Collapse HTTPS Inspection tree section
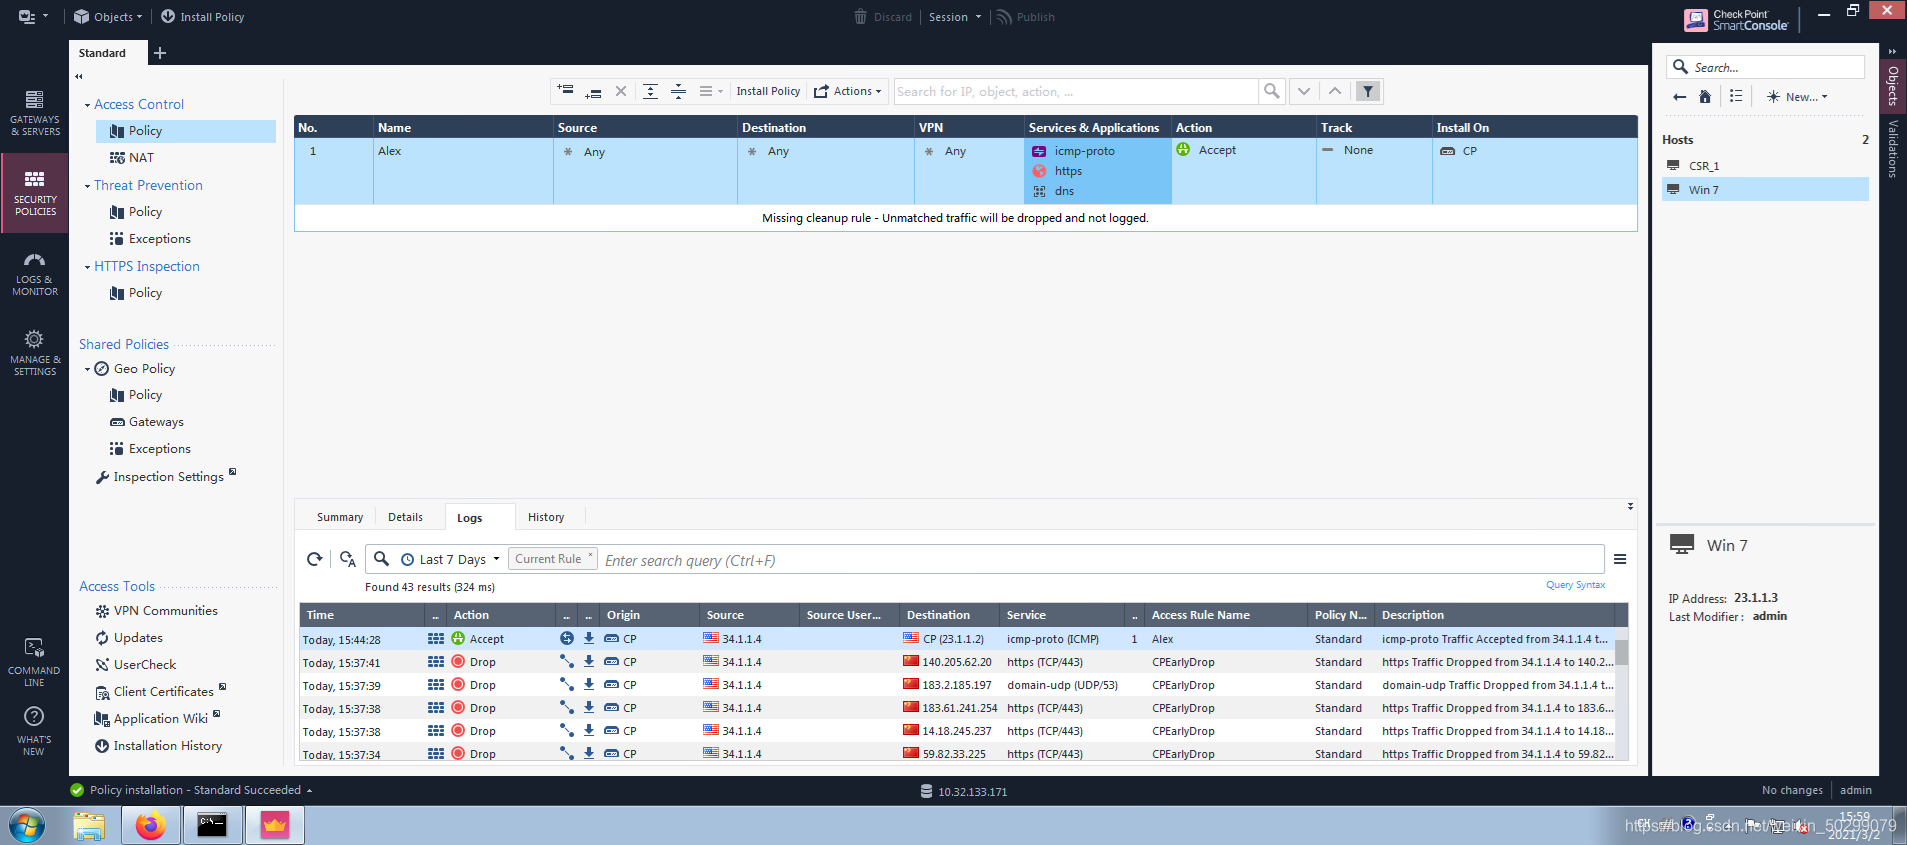 pos(87,267)
